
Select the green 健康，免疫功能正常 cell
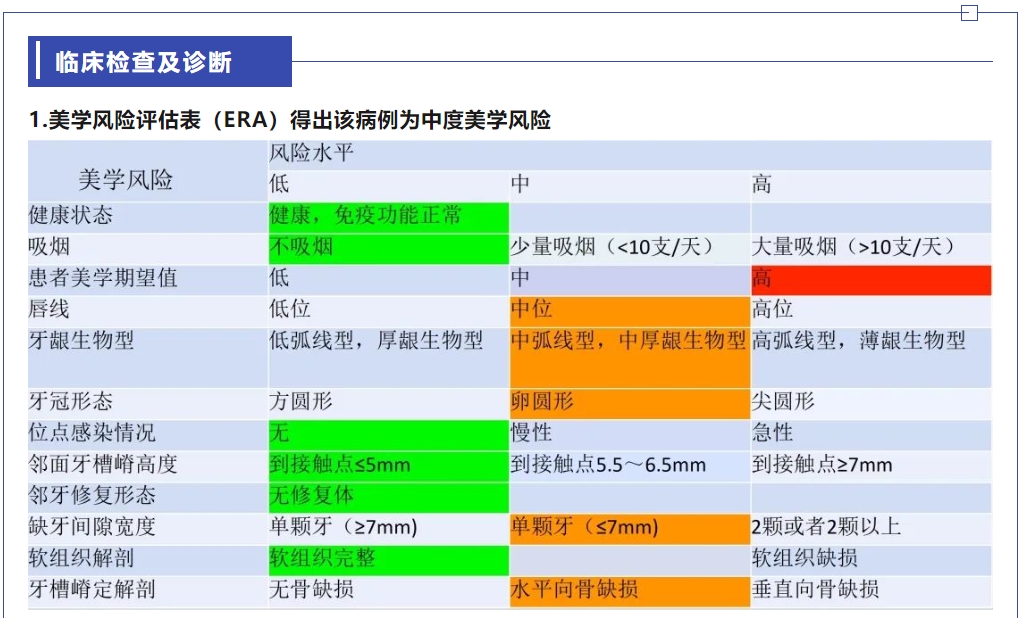tap(388, 216)
